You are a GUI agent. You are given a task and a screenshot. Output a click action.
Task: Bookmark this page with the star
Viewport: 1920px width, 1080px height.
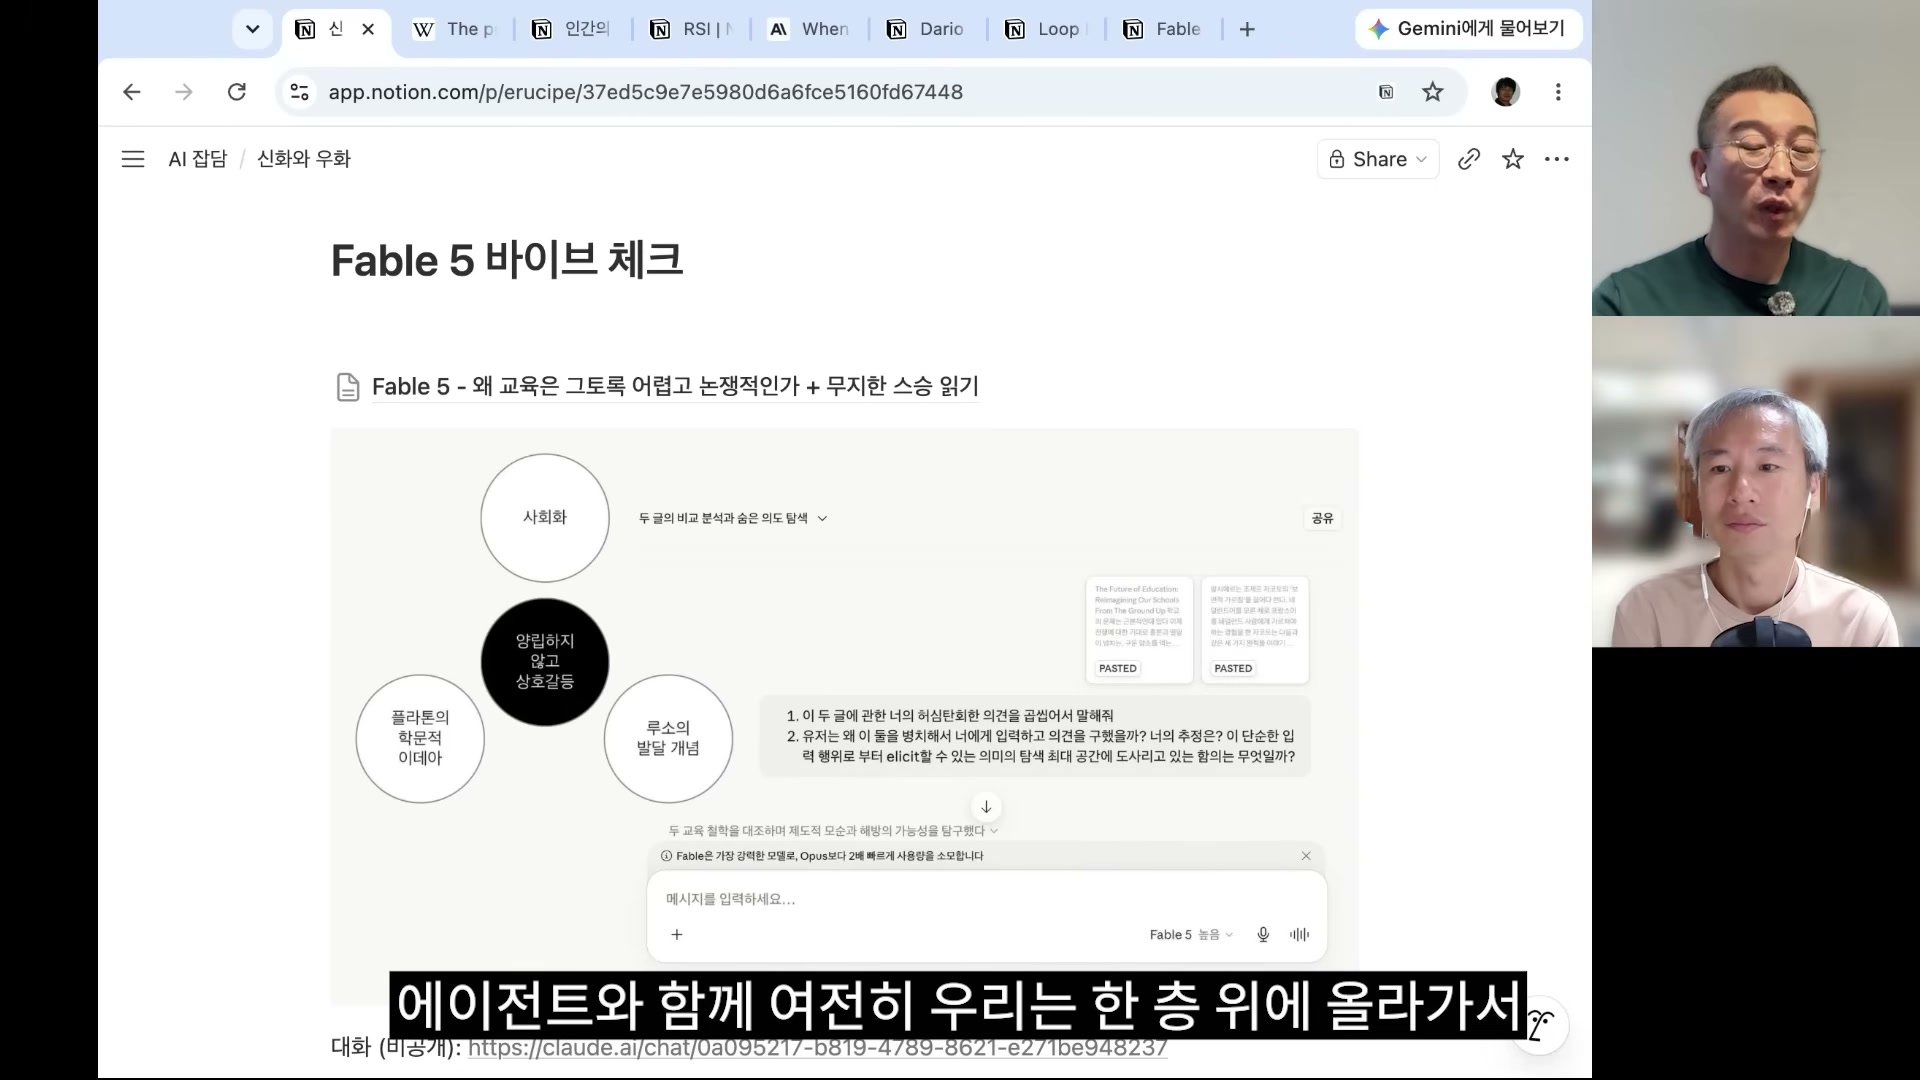click(1433, 92)
